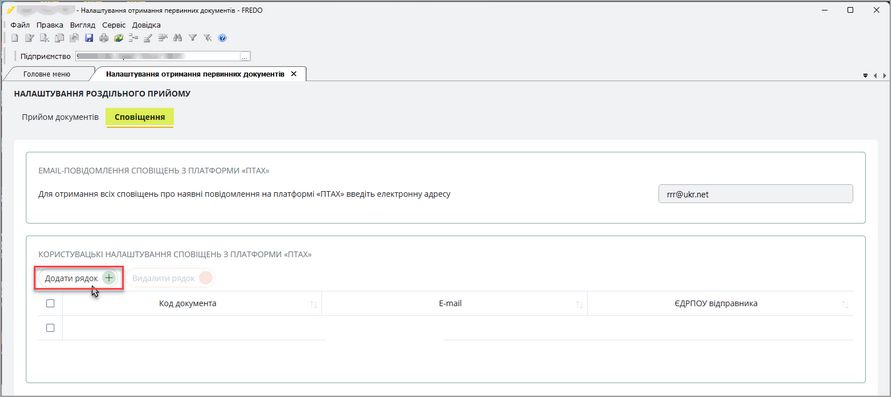Image resolution: width=891 pixels, height=397 pixels.
Task: Open the Правка menu
Action: 49,25
